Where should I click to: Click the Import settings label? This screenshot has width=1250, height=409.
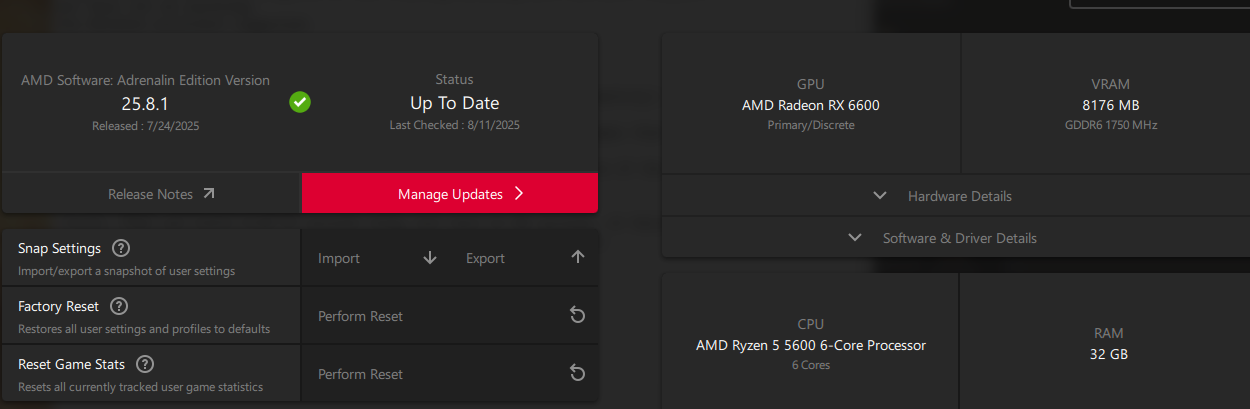339,258
